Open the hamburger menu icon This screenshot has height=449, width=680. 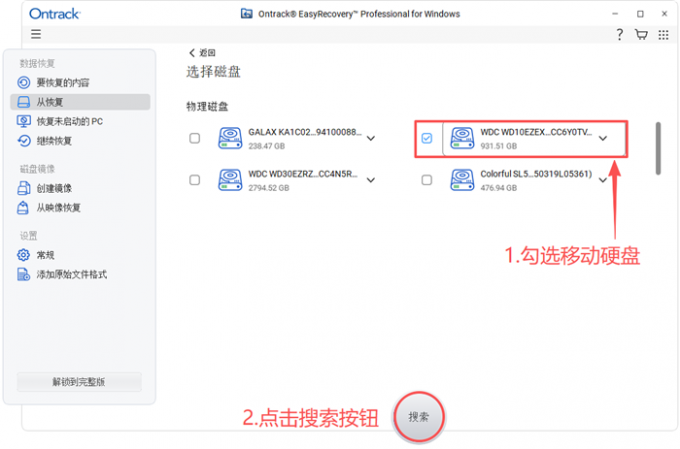(x=36, y=34)
